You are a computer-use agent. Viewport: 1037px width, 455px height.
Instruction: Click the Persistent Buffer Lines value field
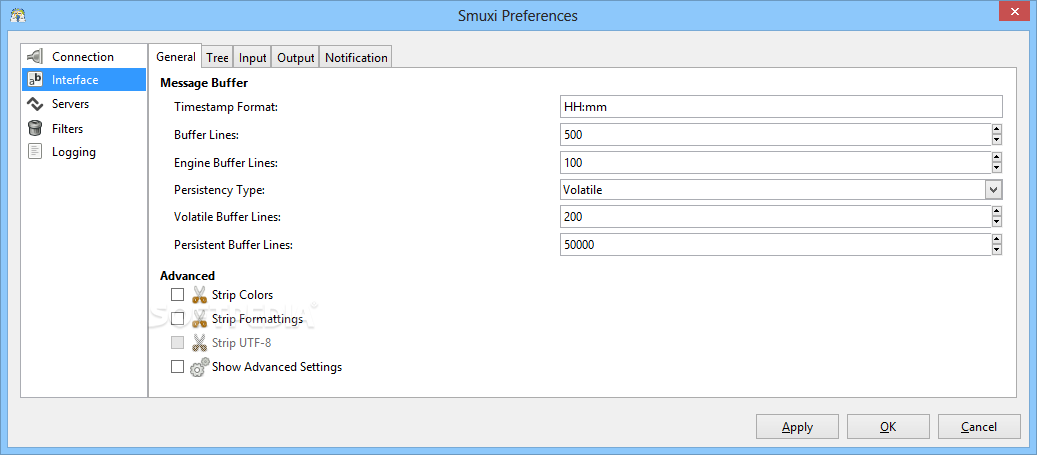776,245
